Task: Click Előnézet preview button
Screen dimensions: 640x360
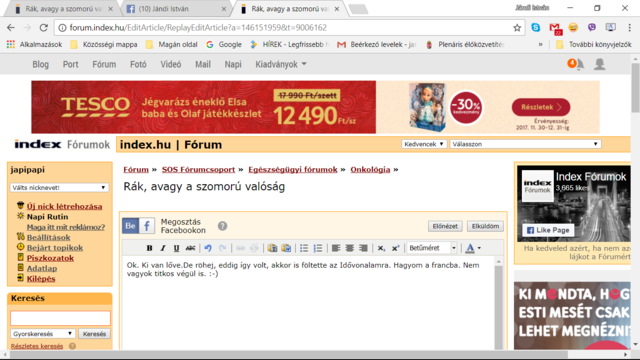Action: click(445, 226)
